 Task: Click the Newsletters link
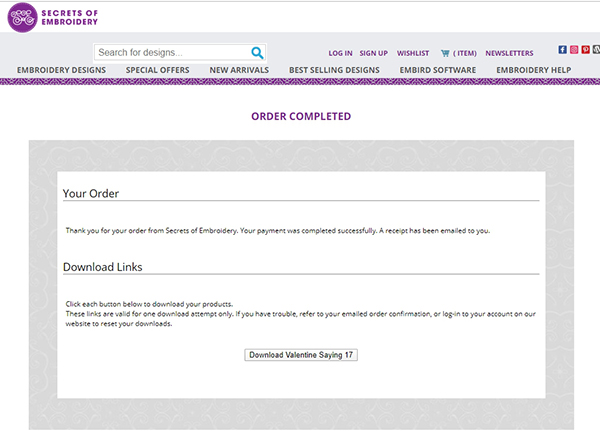[509, 53]
